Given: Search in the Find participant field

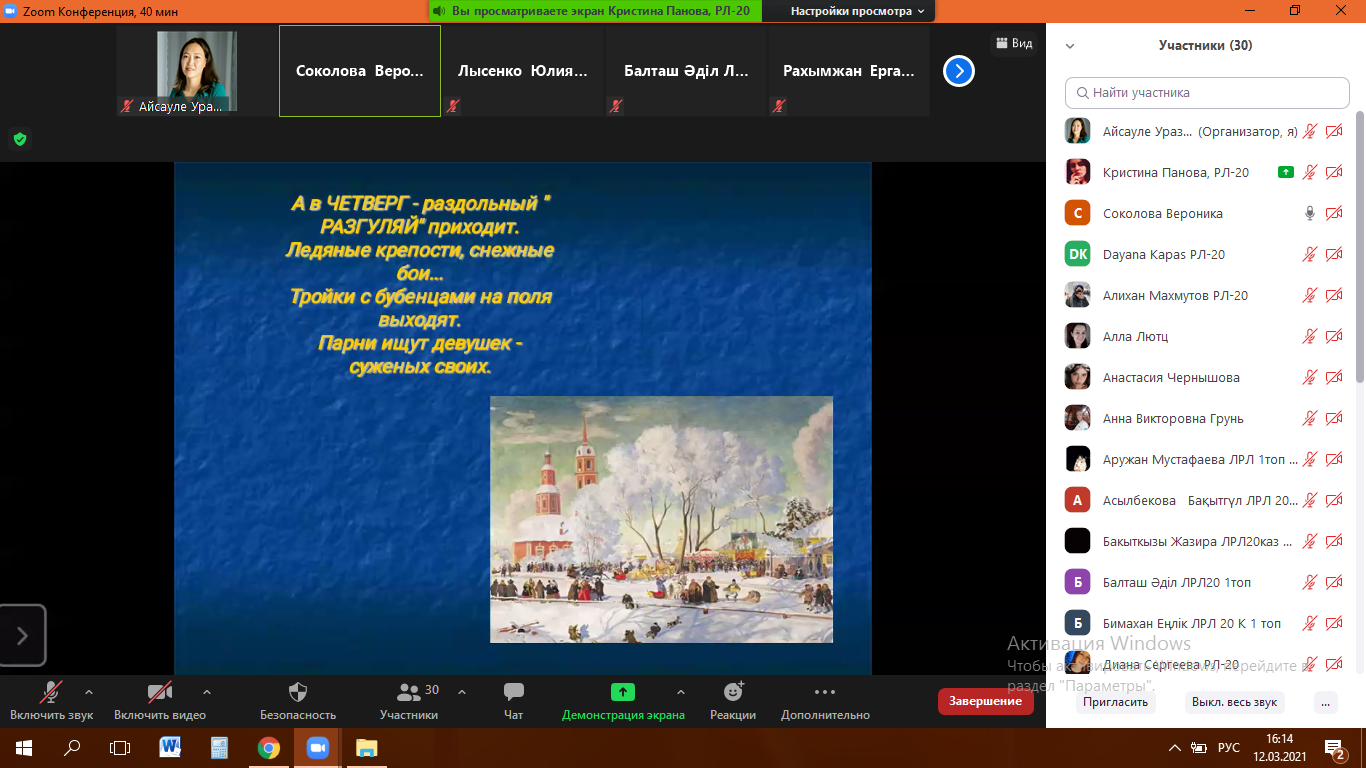Looking at the screenshot, I should tap(1207, 93).
